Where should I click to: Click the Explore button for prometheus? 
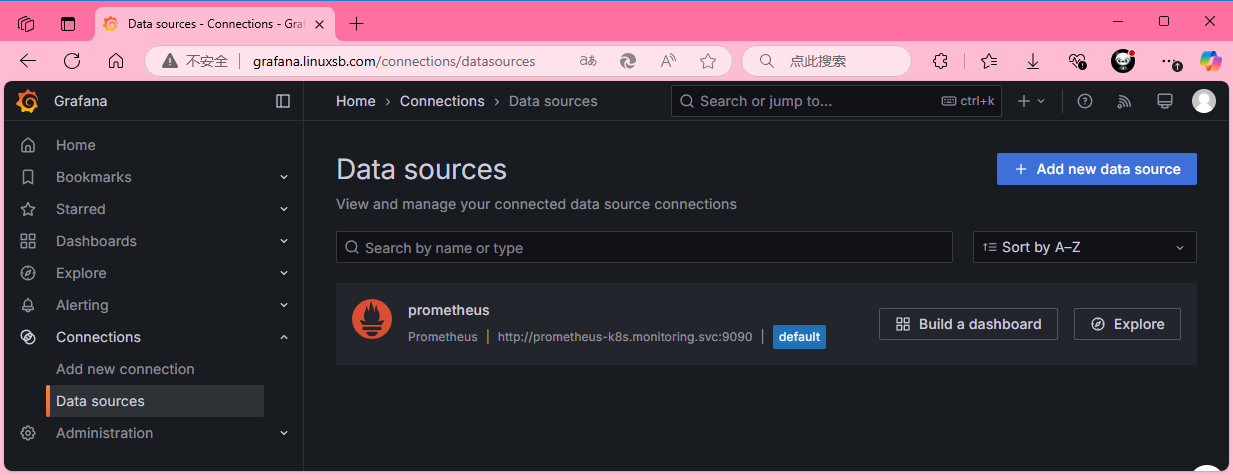tap(1127, 324)
